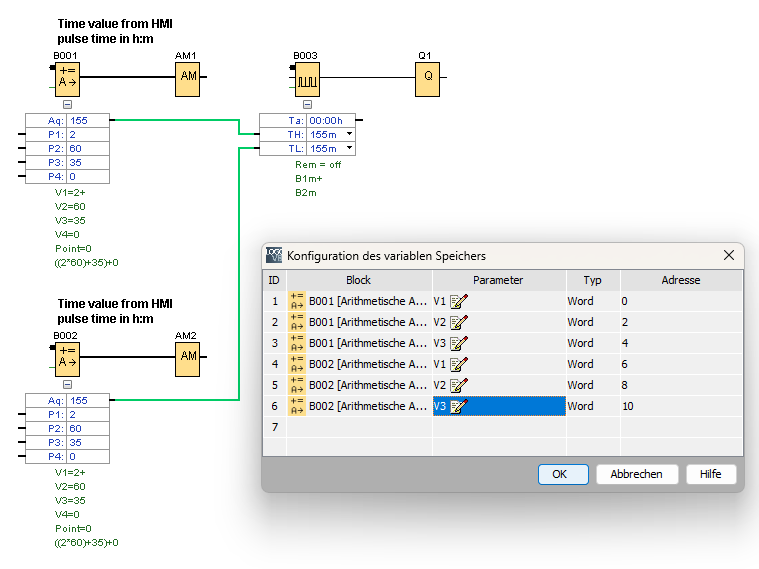Collapse the B003 parameter box
Viewport: 759px width, 569px height.
(306, 104)
